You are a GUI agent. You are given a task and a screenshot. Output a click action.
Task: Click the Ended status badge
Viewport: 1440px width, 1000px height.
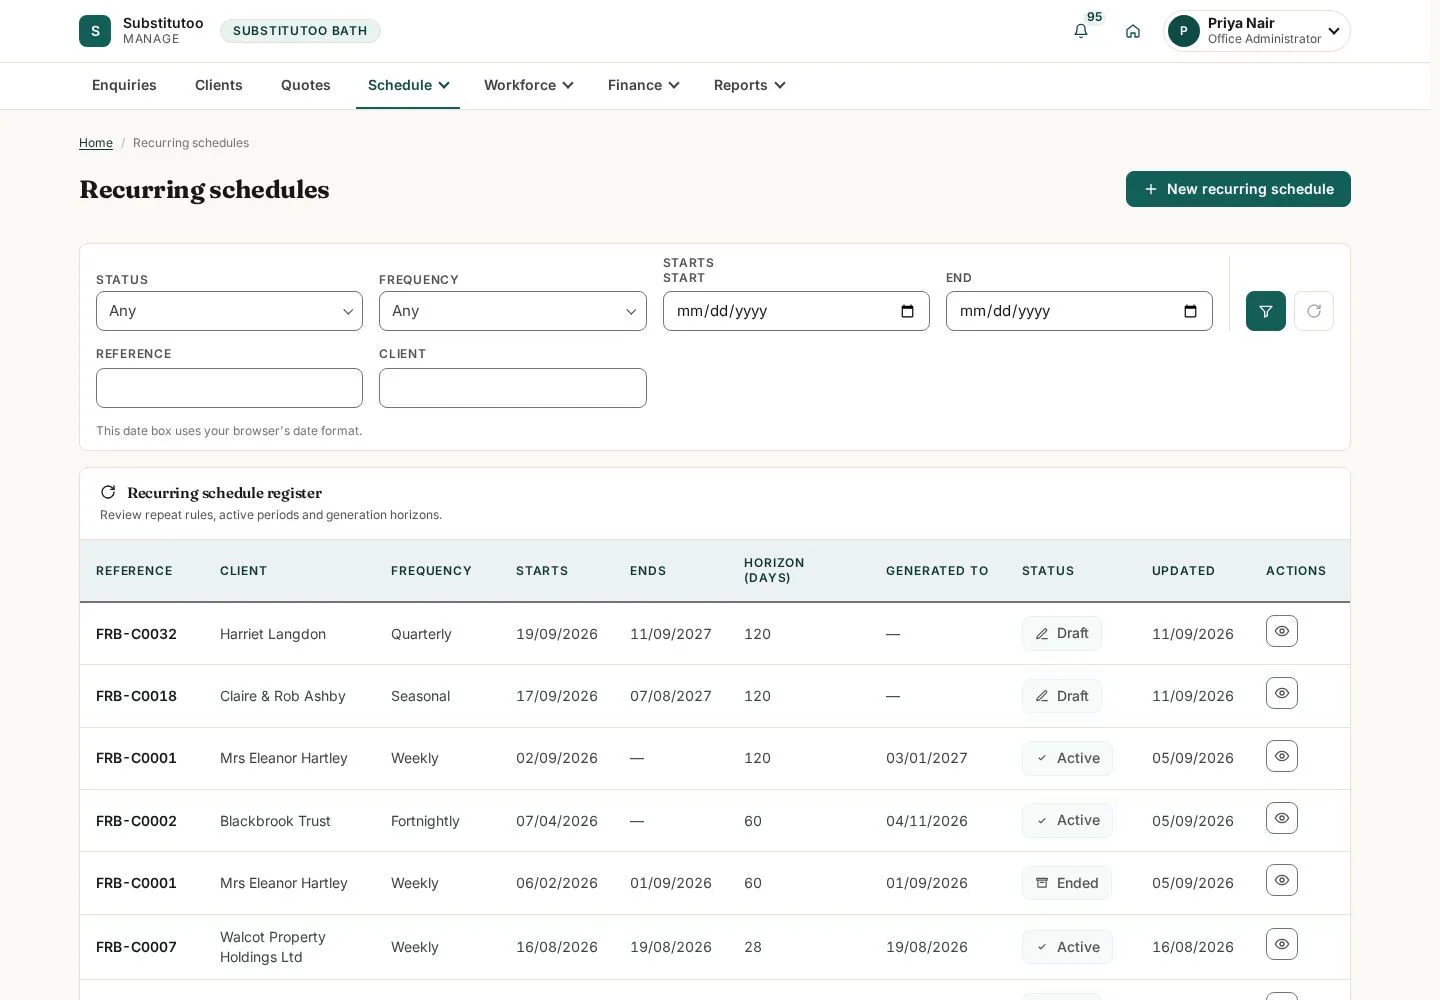tap(1067, 883)
